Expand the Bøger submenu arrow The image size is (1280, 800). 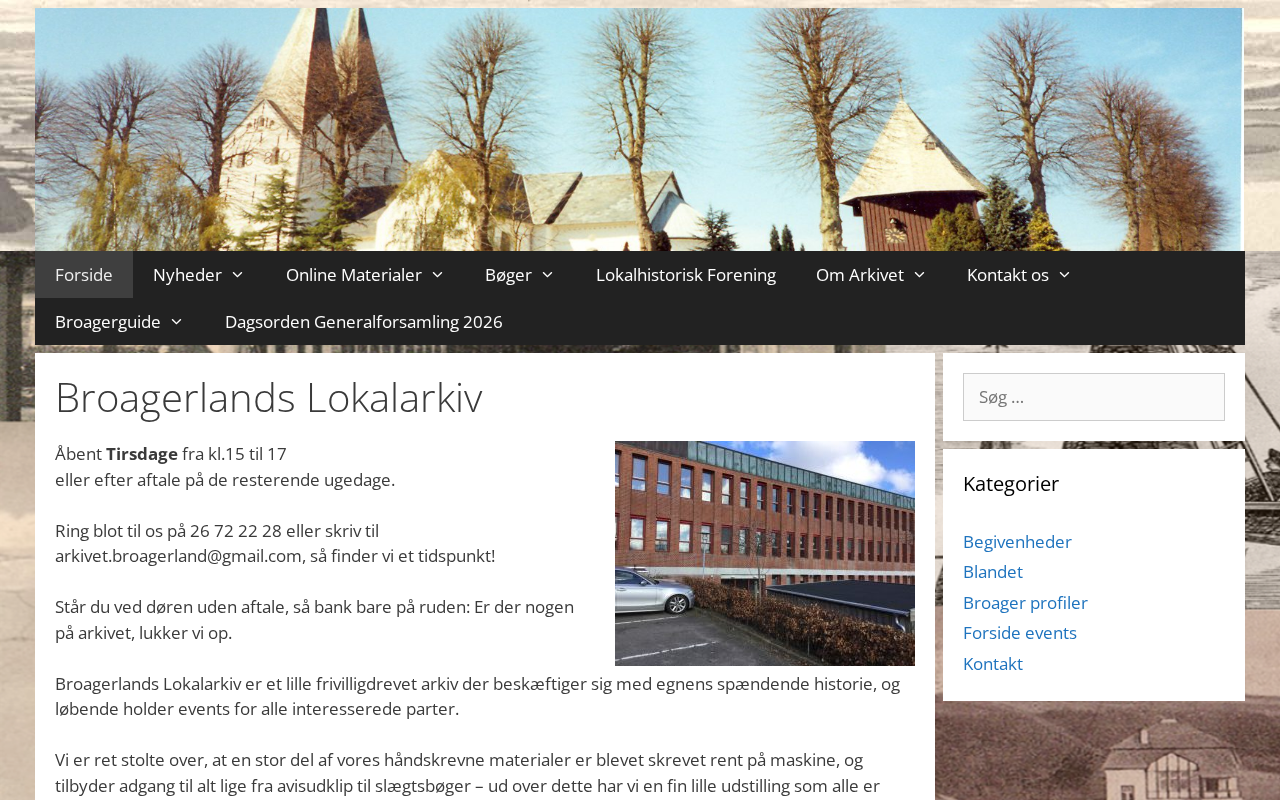[547, 275]
